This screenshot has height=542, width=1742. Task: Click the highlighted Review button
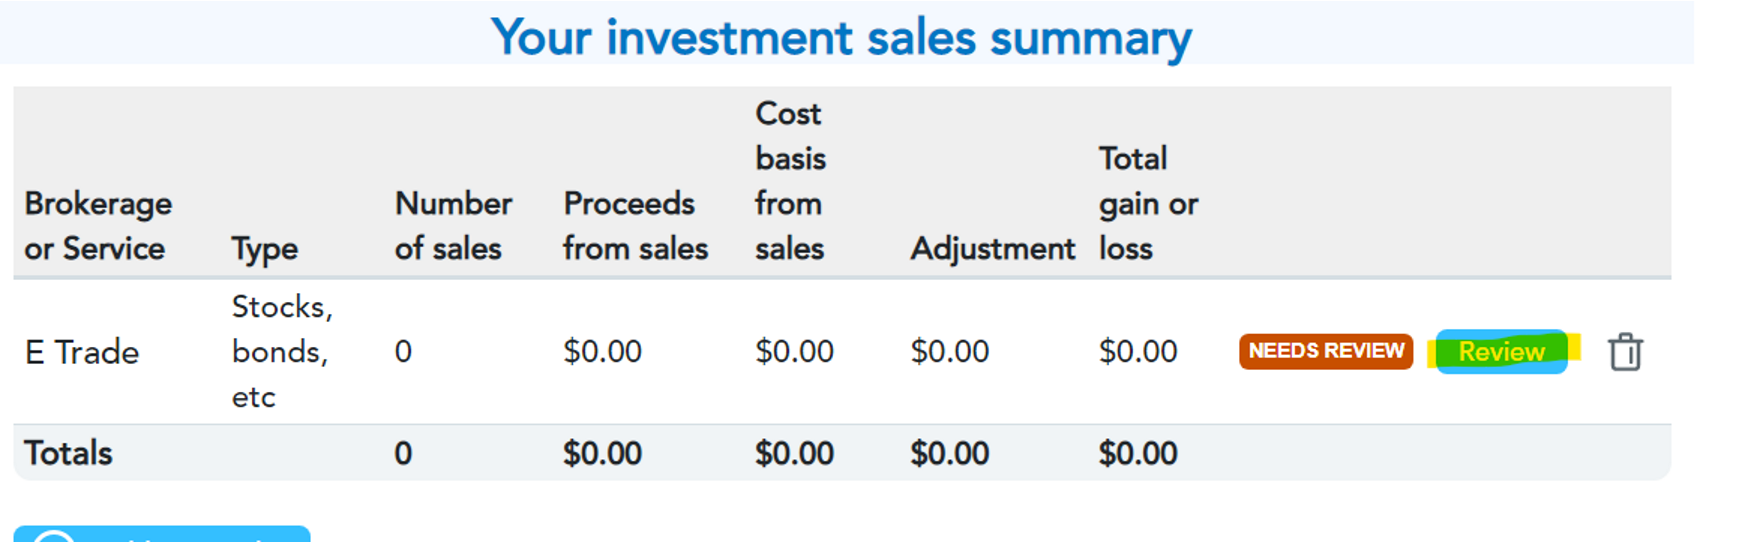pos(1502,352)
